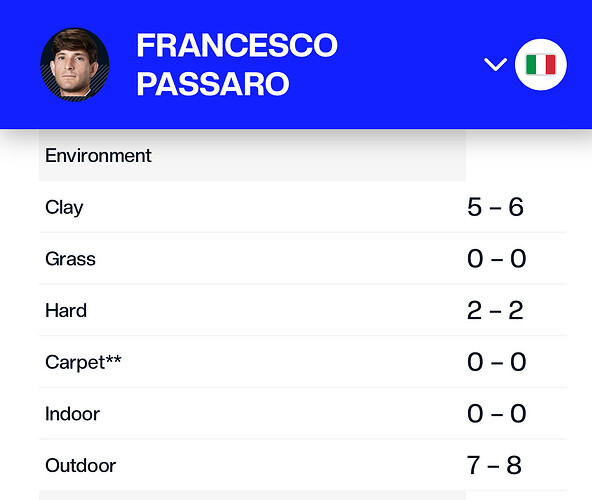Image resolution: width=592 pixels, height=500 pixels.
Task: Click the Carpet** row label
Action: pyautogui.click(x=83, y=363)
